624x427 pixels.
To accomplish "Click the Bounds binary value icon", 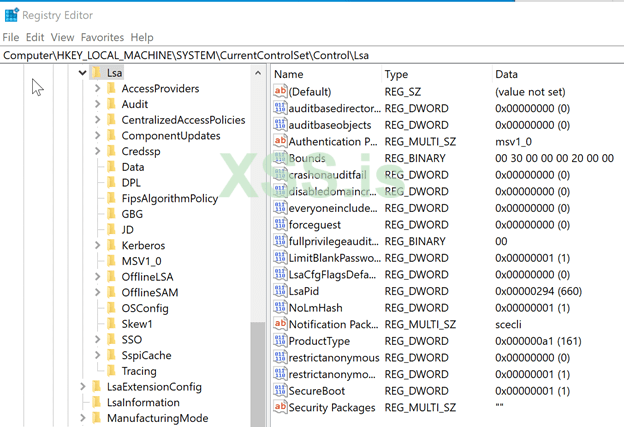I will [280, 158].
